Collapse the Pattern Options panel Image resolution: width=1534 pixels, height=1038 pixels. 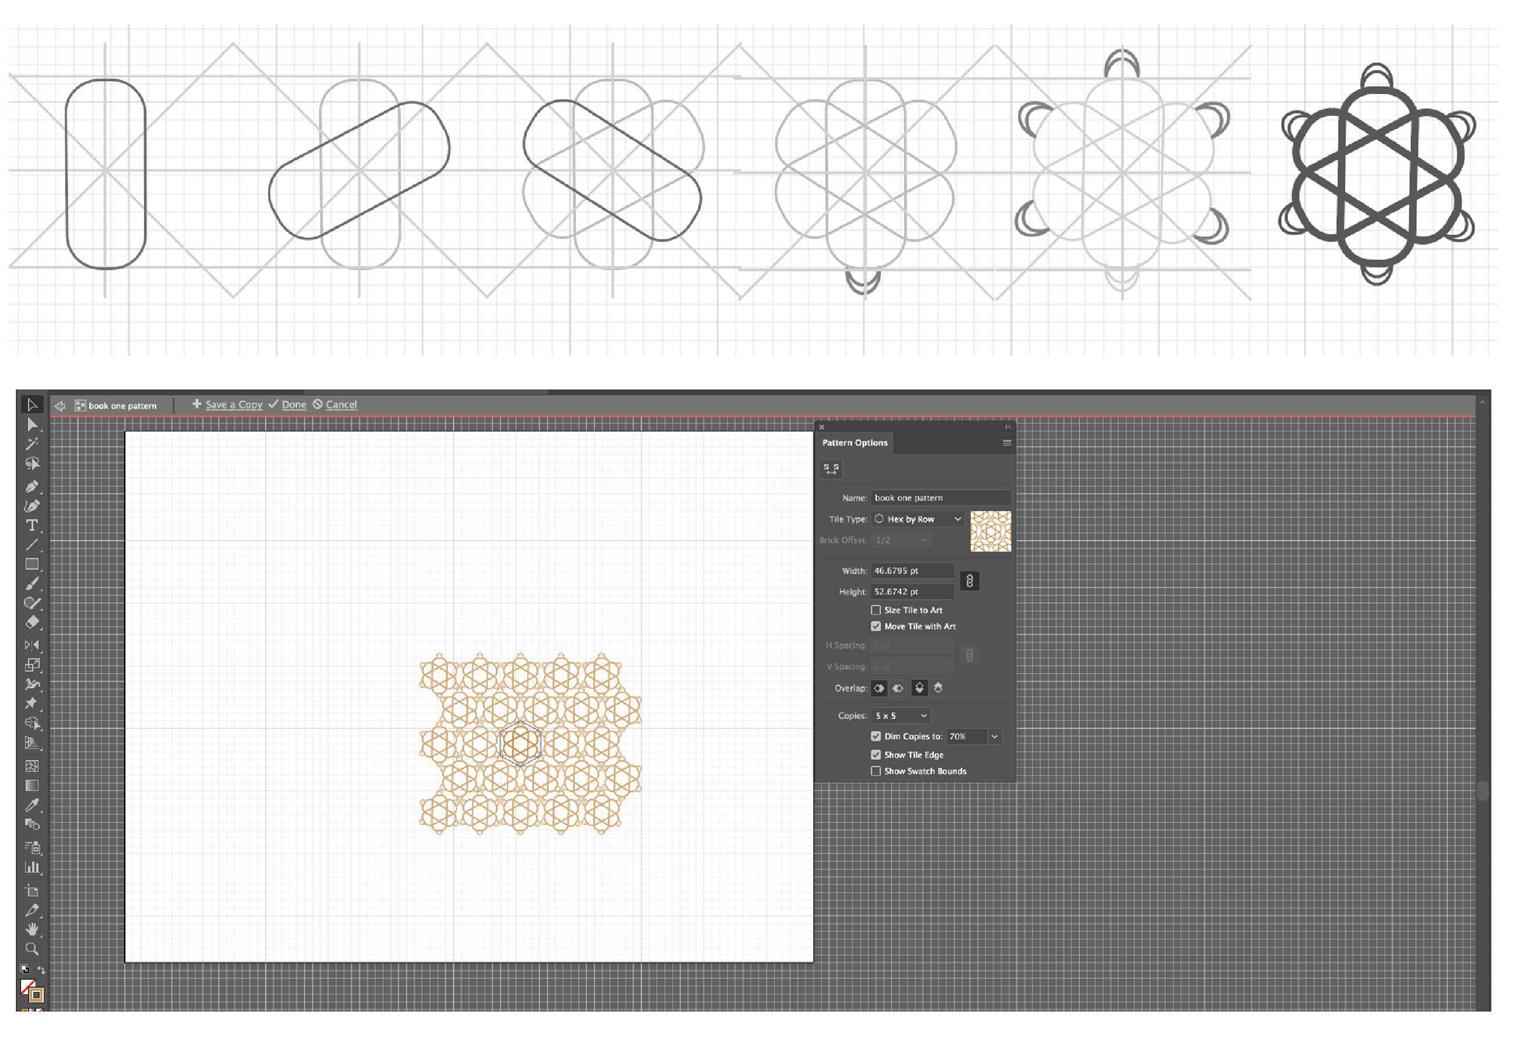(x=1007, y=427)
